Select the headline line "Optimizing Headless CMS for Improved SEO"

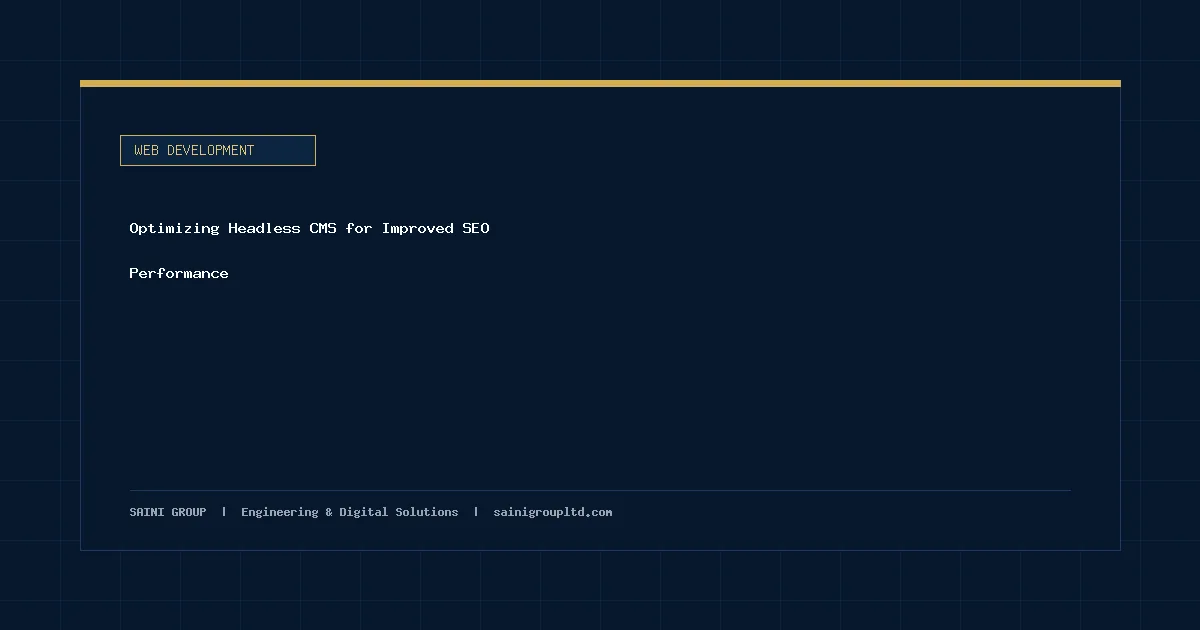coord(309,228)
